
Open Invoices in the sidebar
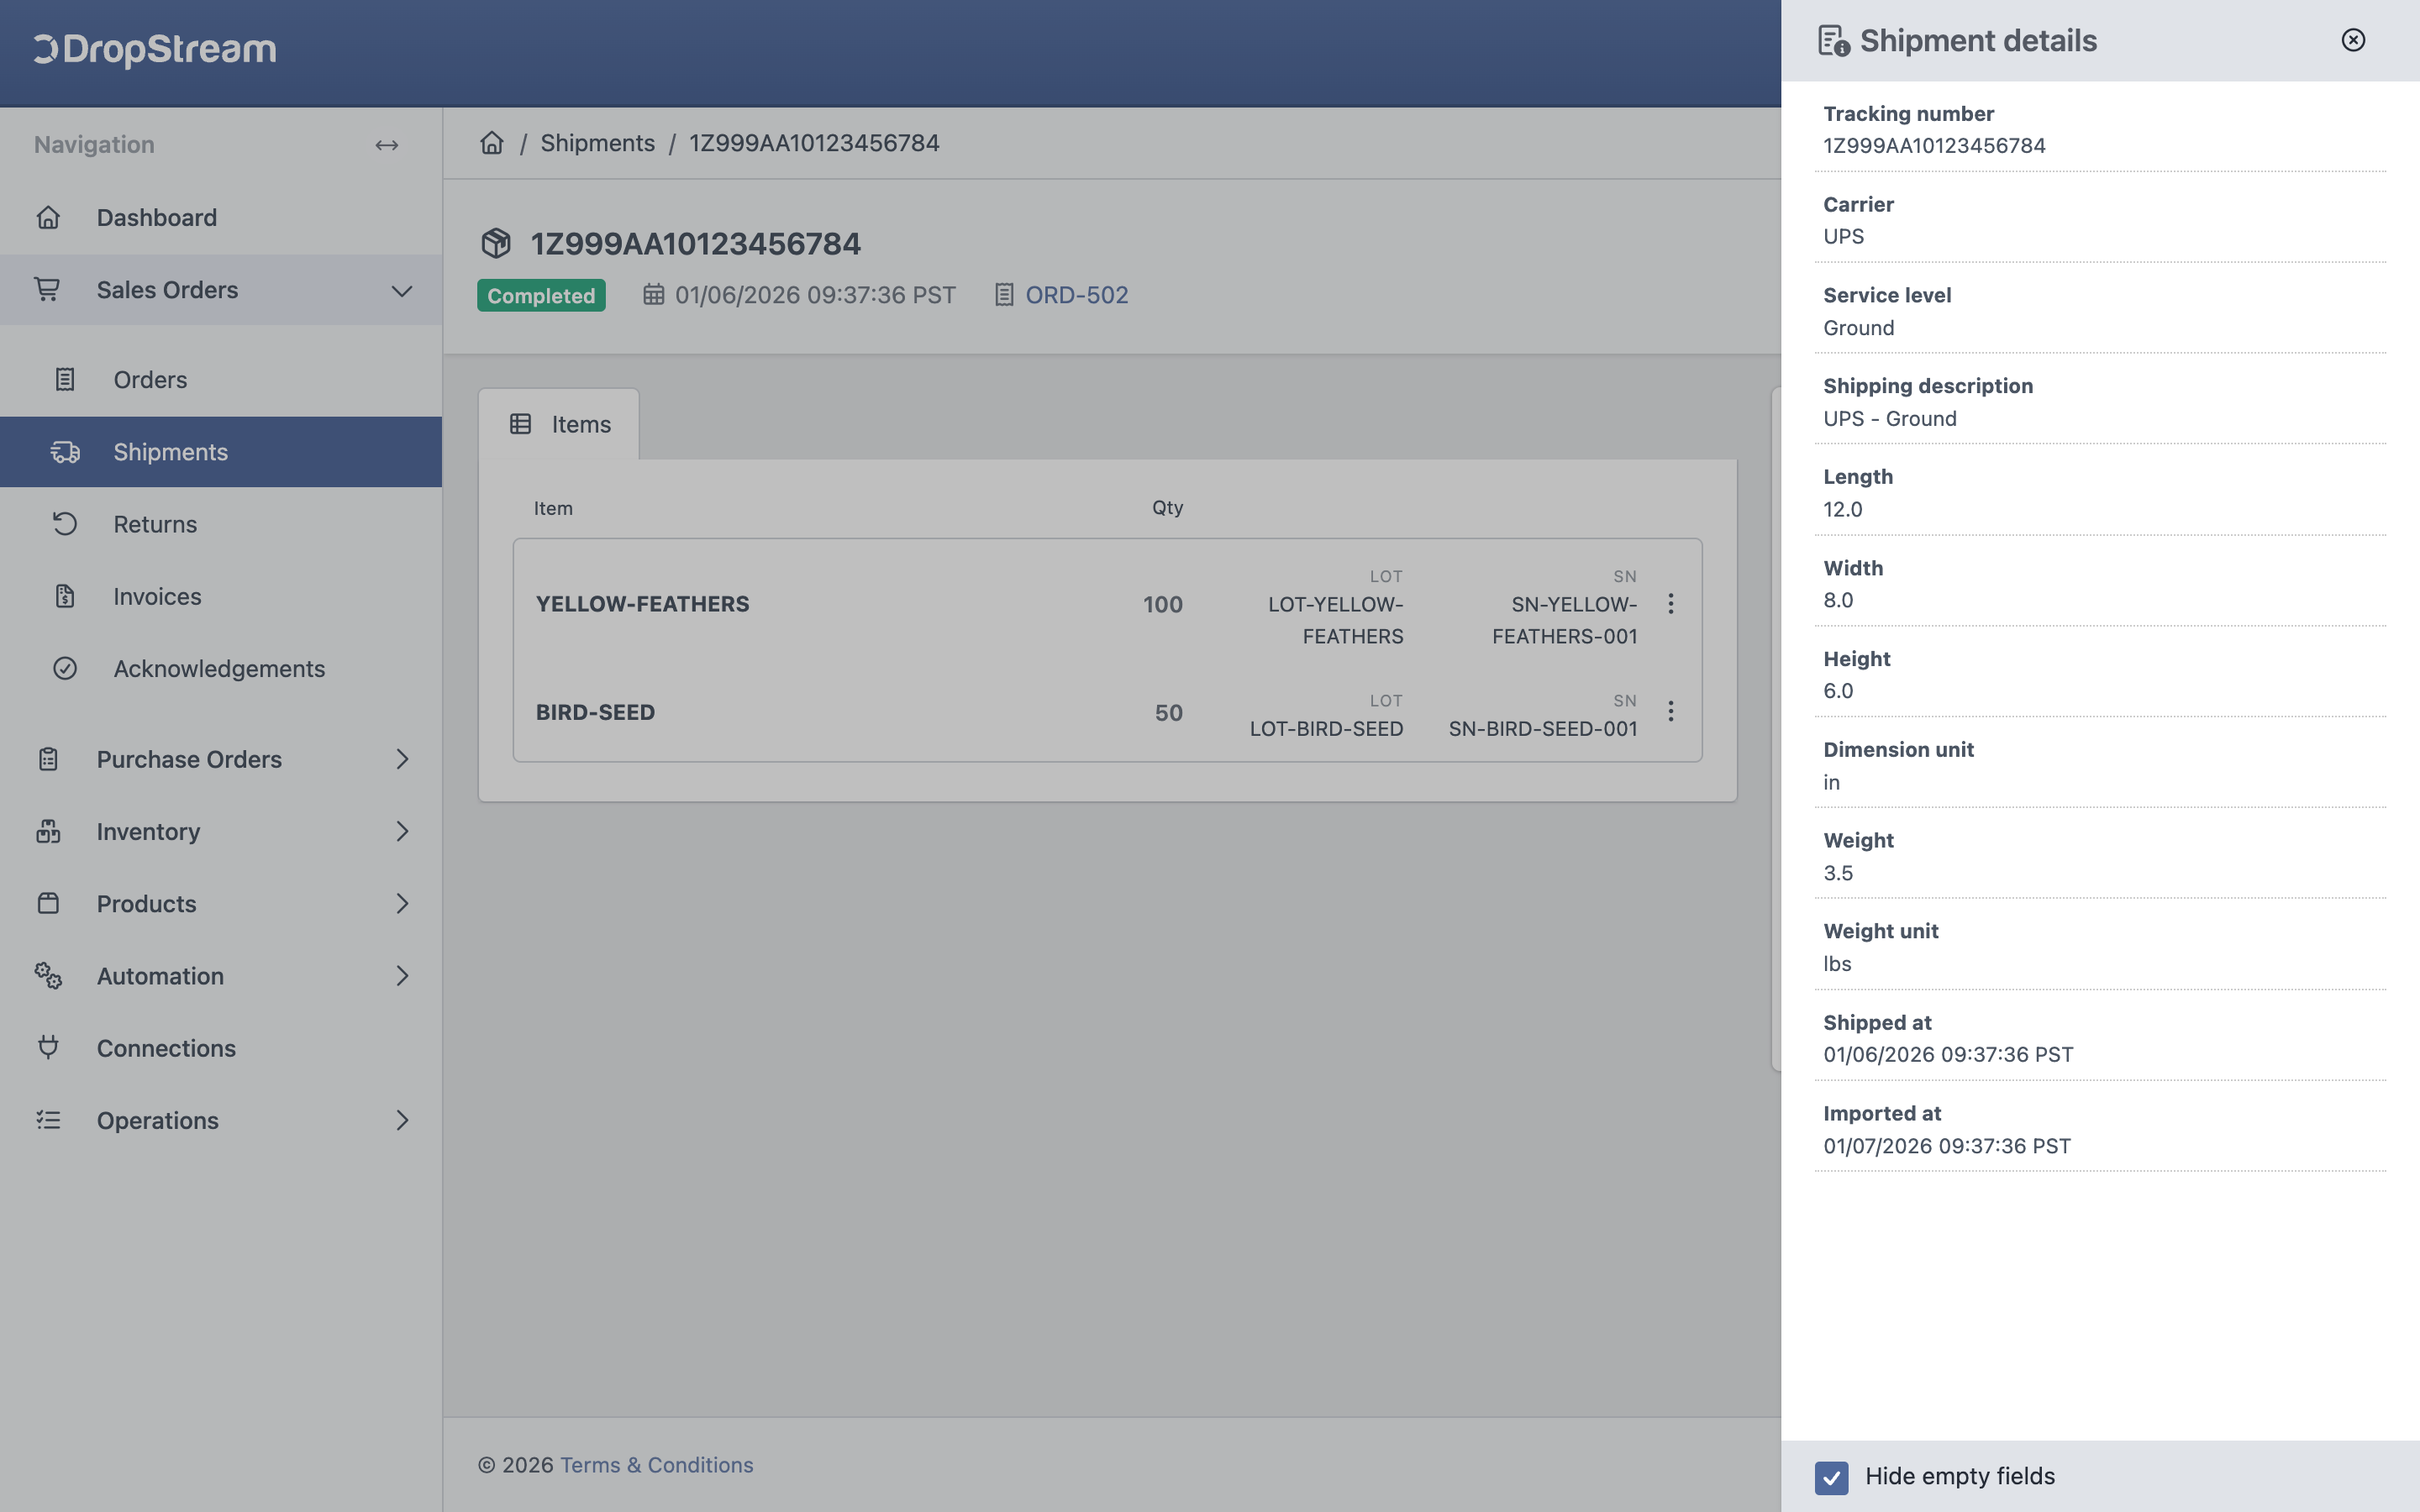coord(221,596)
